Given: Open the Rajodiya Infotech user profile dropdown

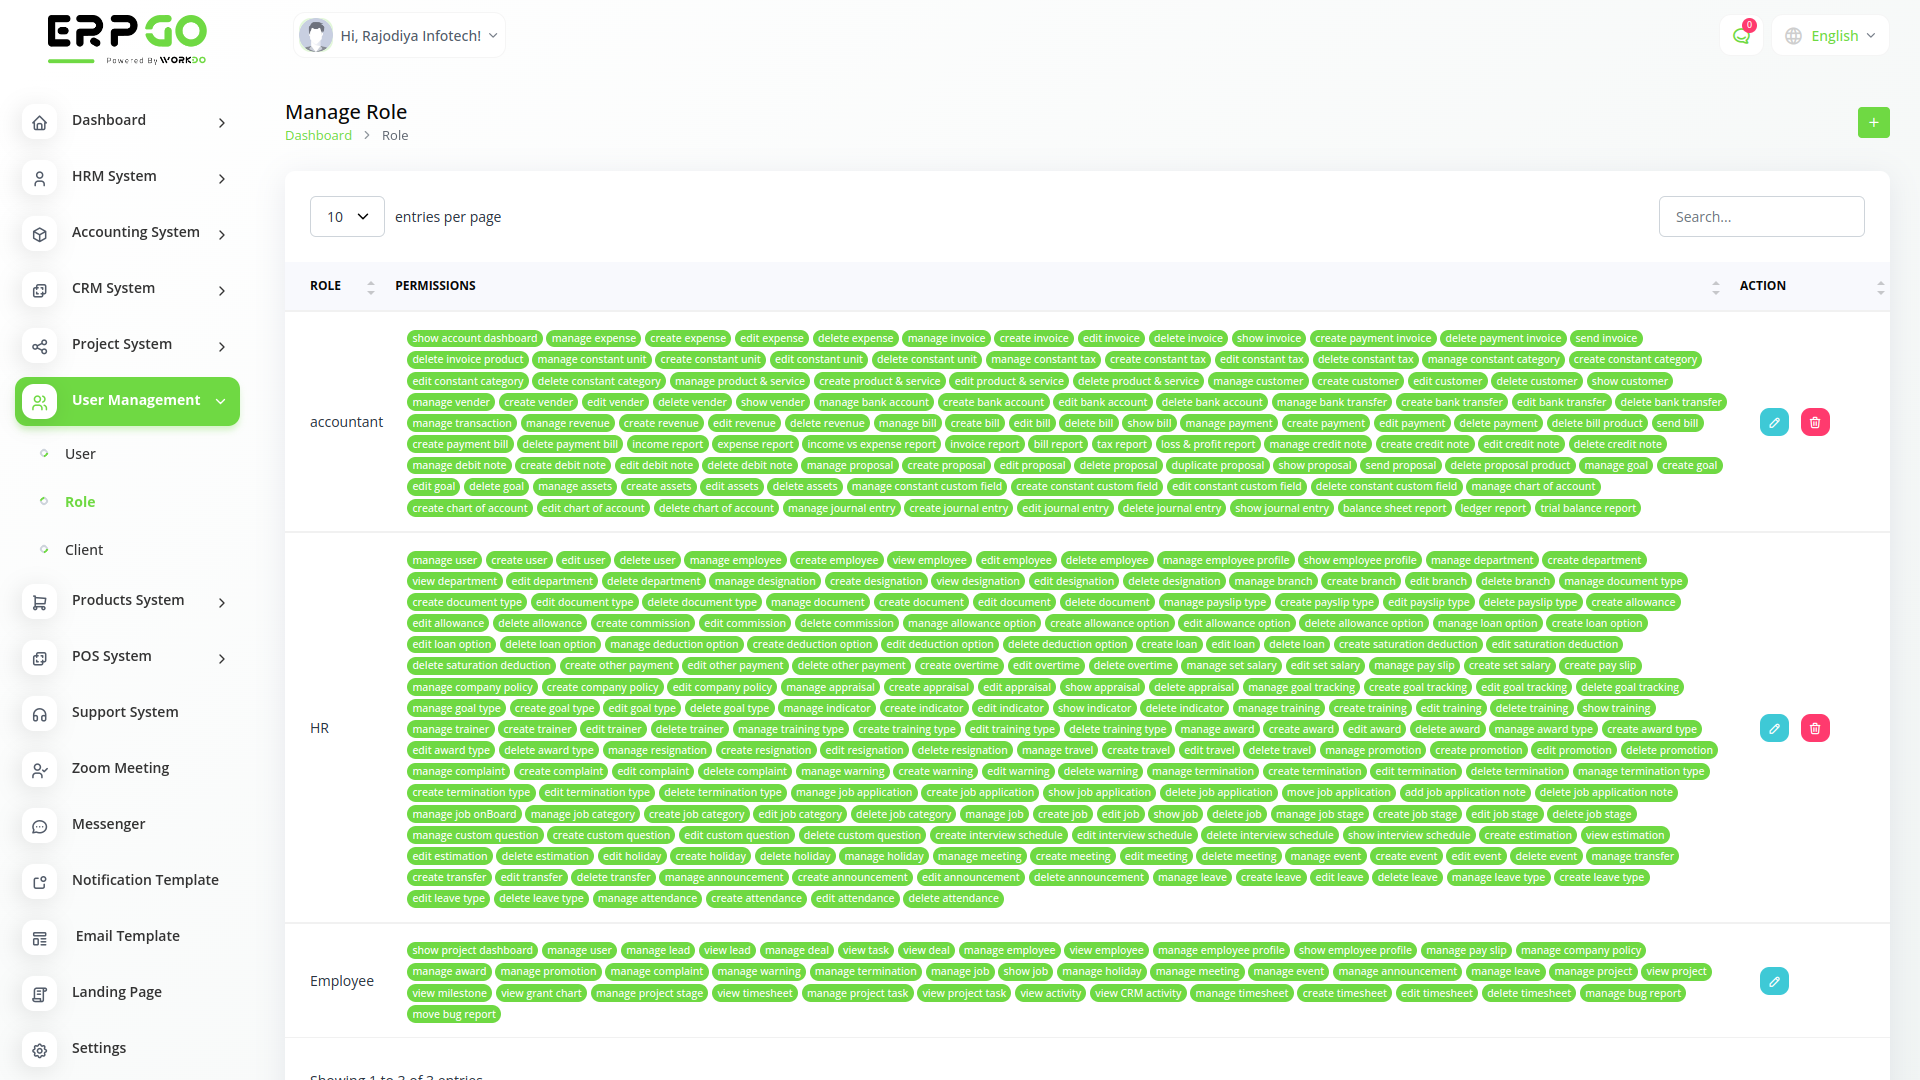Looking at the screenshot, I should pos(400,36).
